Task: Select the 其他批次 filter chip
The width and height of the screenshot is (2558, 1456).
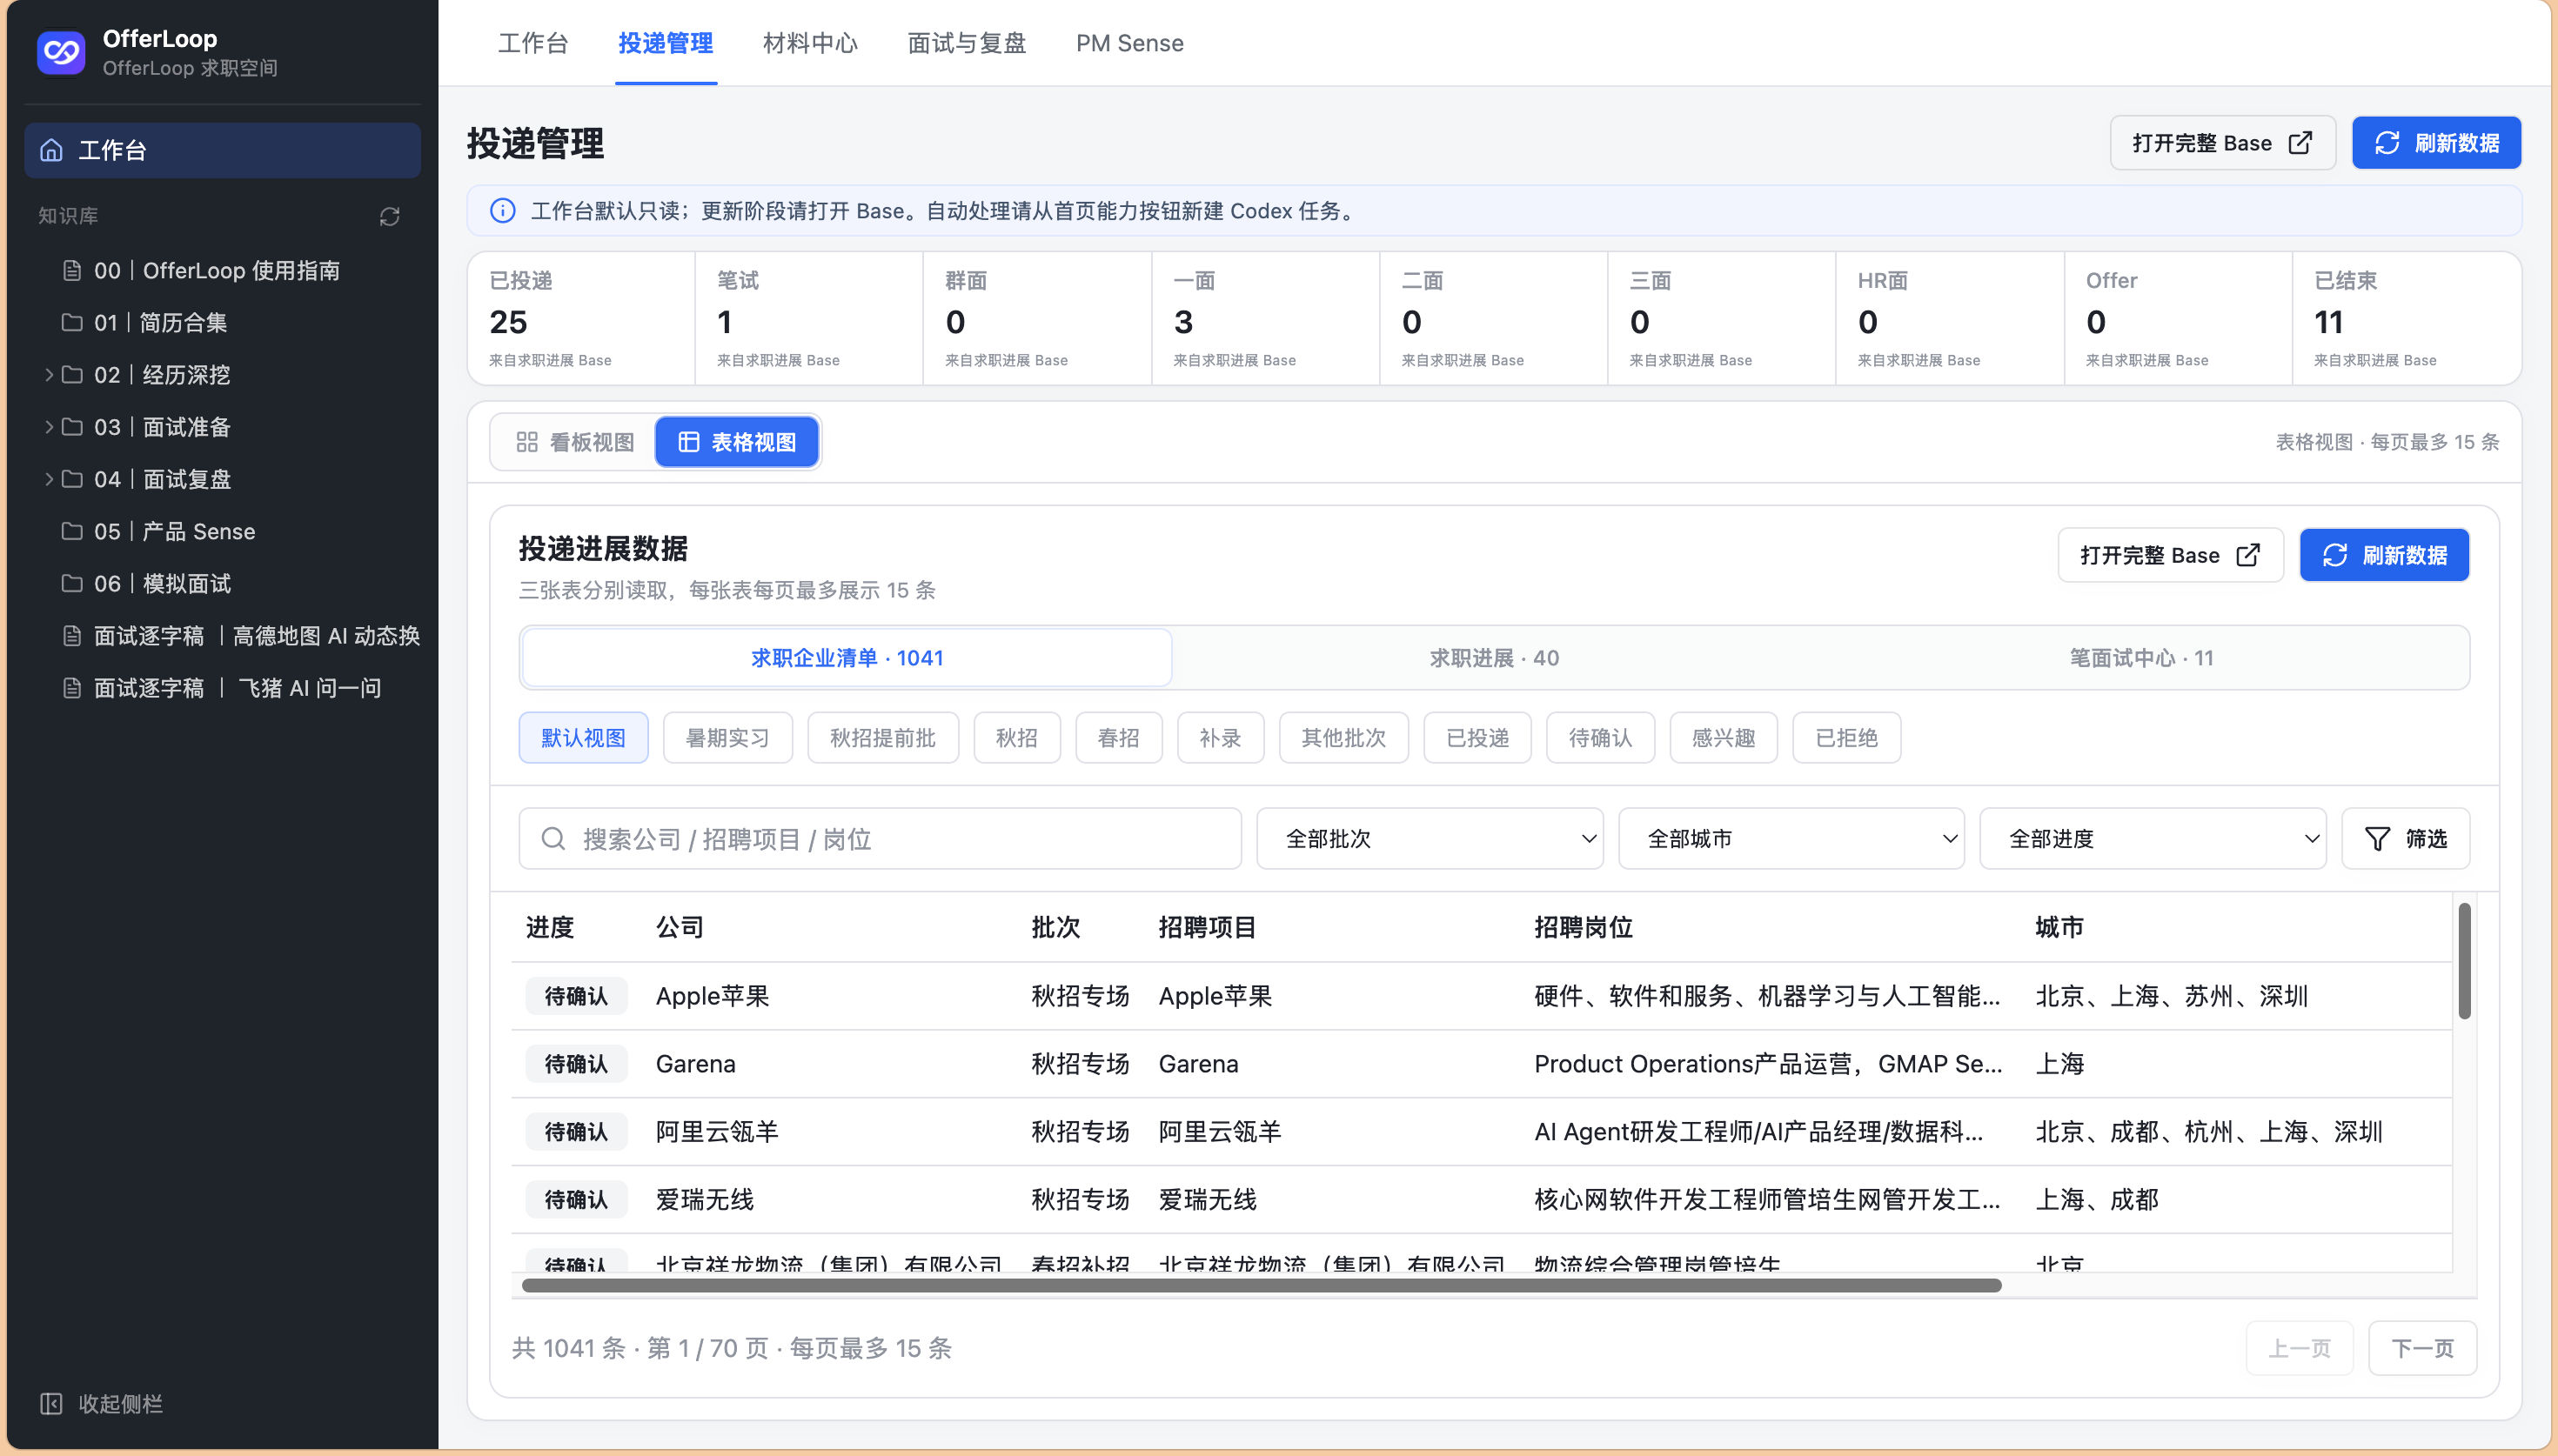Action: pyautogui.click(x=1343, y=738)
